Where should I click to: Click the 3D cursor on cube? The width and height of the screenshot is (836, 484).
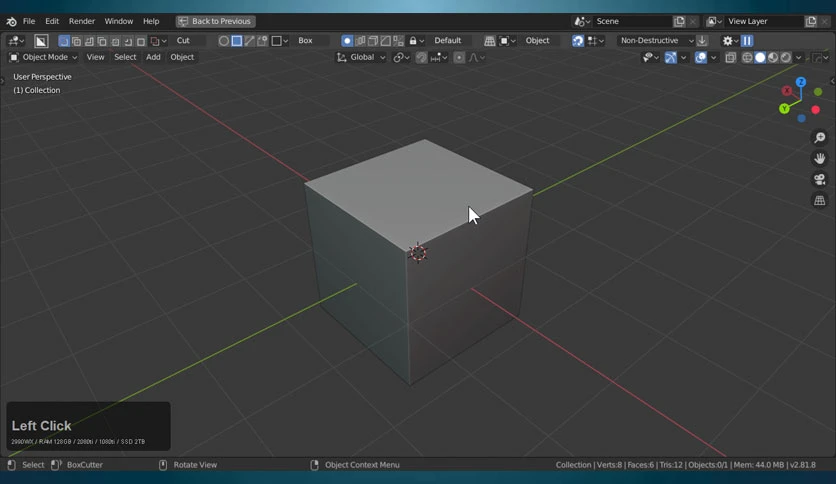418,253
